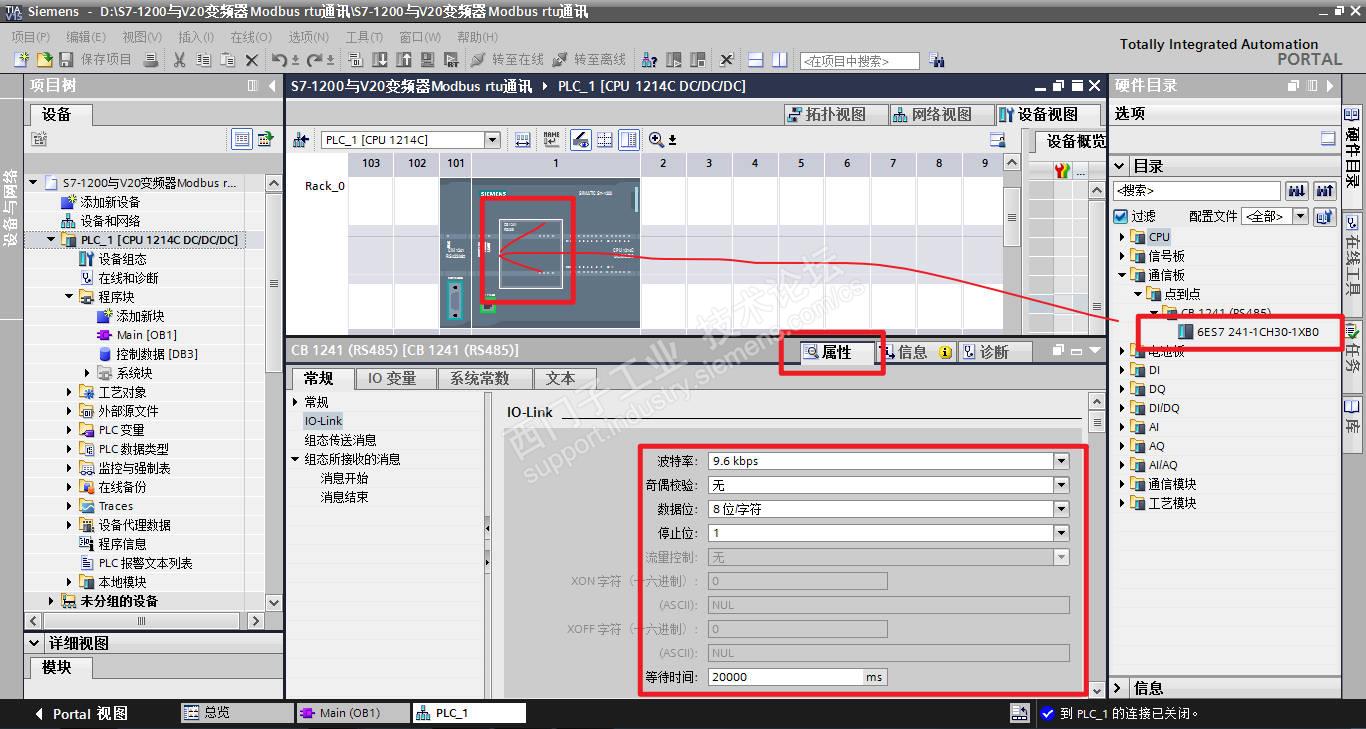The image size is (1366, 729).
Task: Click the paste icon in the toolbar
Action: pos(227,60)
